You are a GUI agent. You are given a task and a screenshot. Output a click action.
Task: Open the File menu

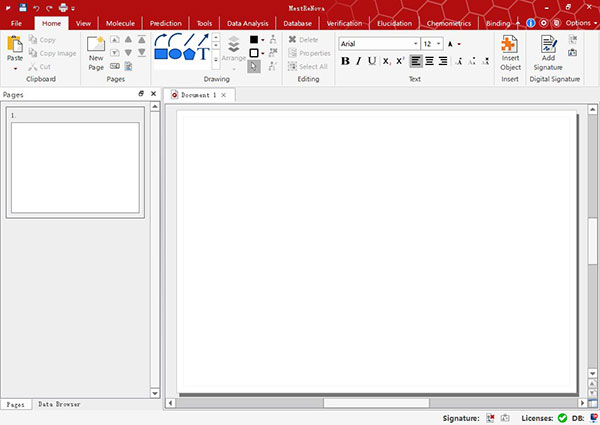[x=17, y=22]
